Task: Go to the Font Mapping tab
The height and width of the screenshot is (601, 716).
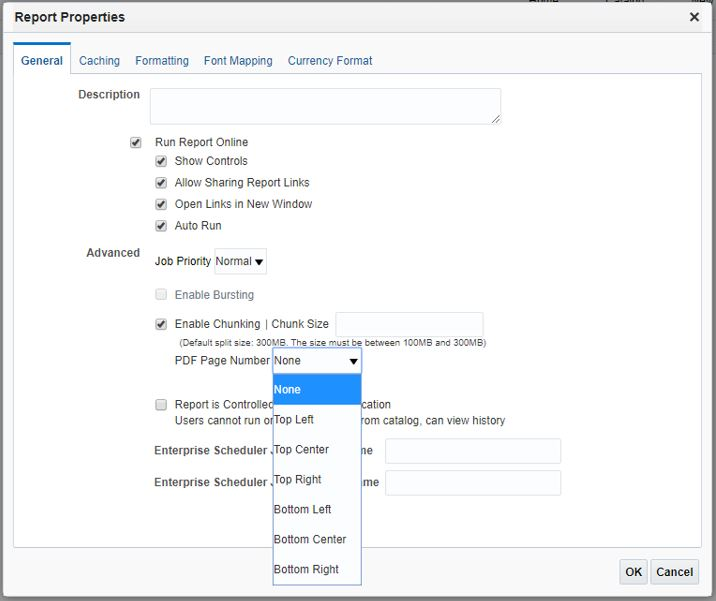Action: [238, 61]
